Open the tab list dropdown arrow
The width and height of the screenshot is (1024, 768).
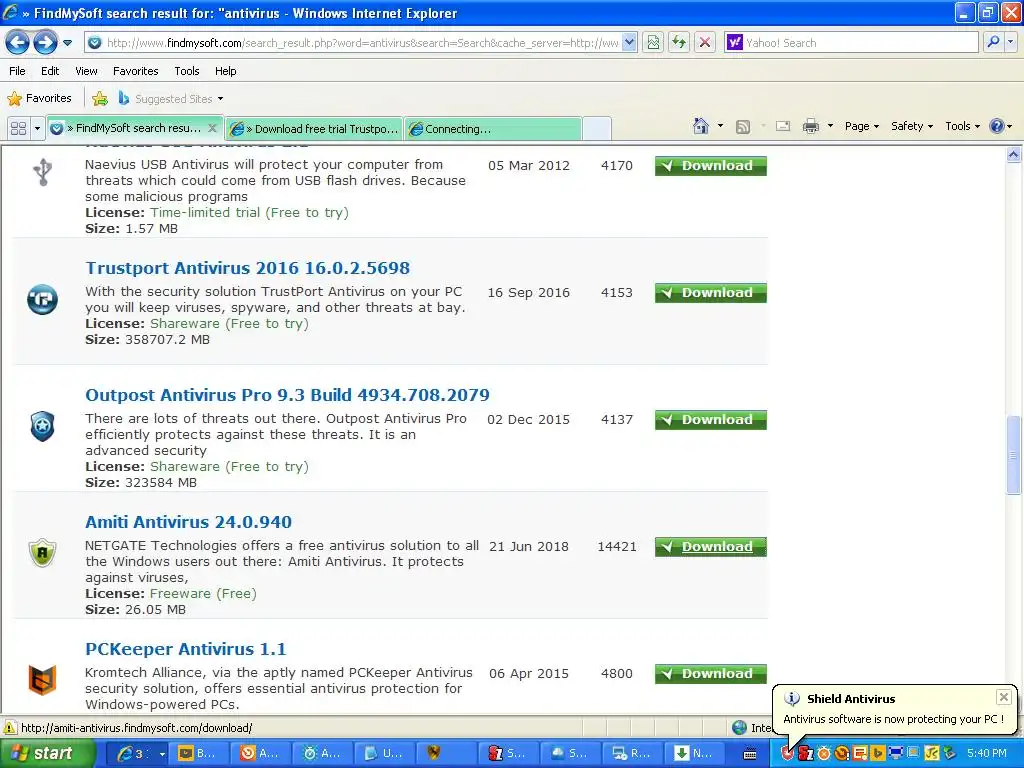(x=37, y=129)
